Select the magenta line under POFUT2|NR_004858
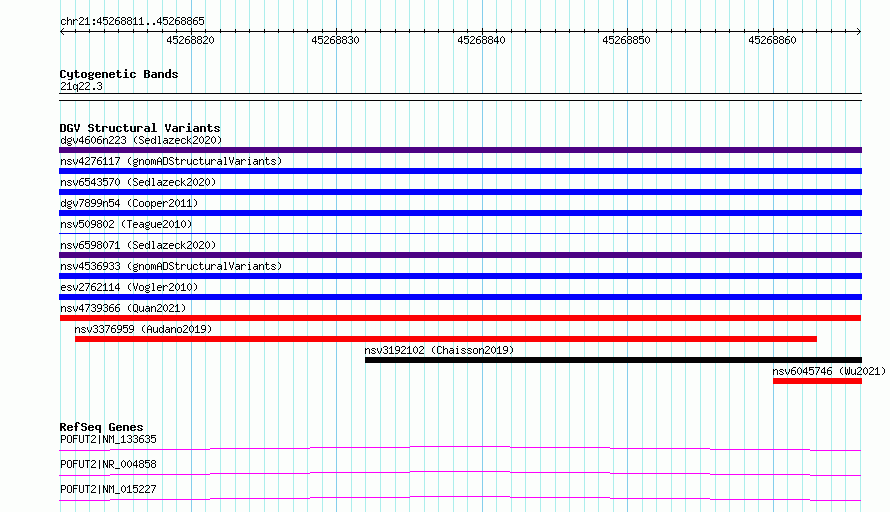Screen dimensions: 890x512 (x=460, y=473)
